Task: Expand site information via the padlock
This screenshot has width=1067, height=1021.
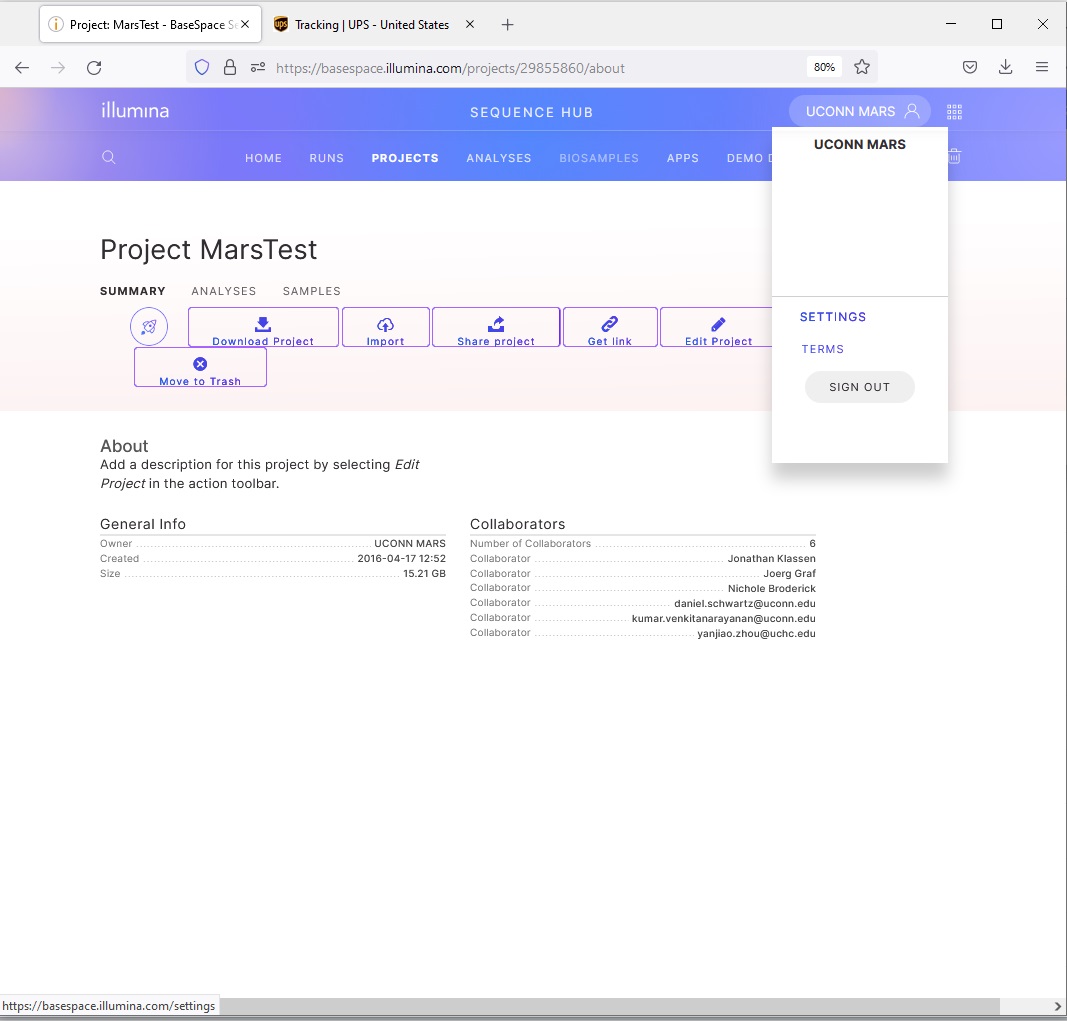Action: click(x=231, y=67)
